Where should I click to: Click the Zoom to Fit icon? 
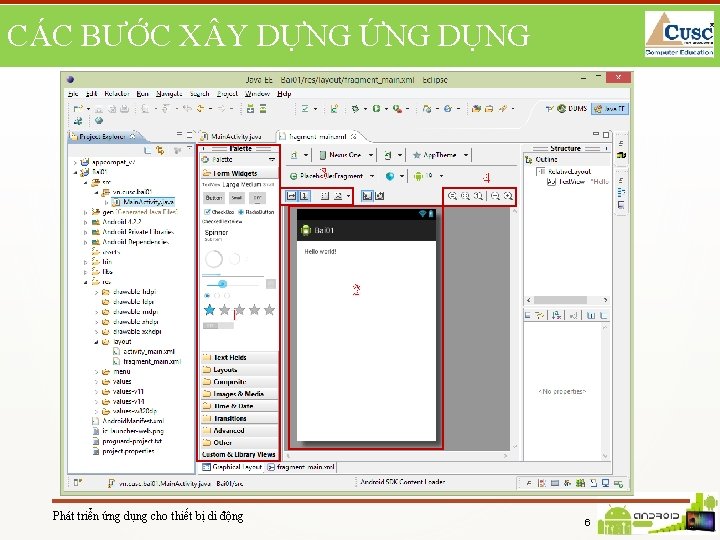[465, 196]
